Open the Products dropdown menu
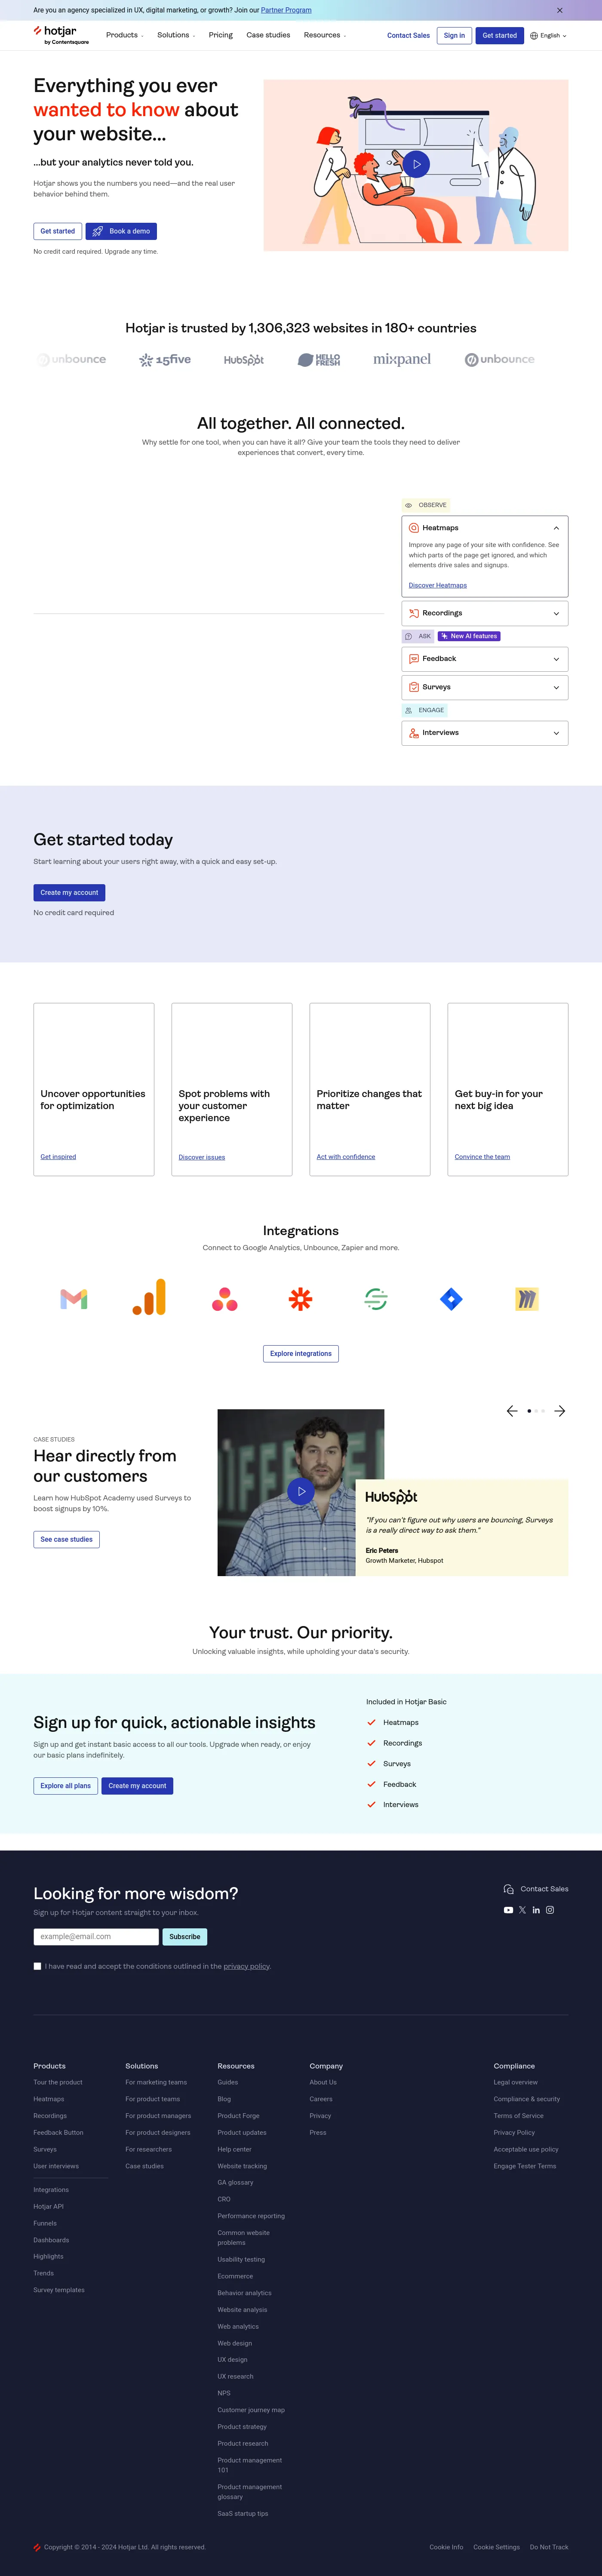 (125, 35)
